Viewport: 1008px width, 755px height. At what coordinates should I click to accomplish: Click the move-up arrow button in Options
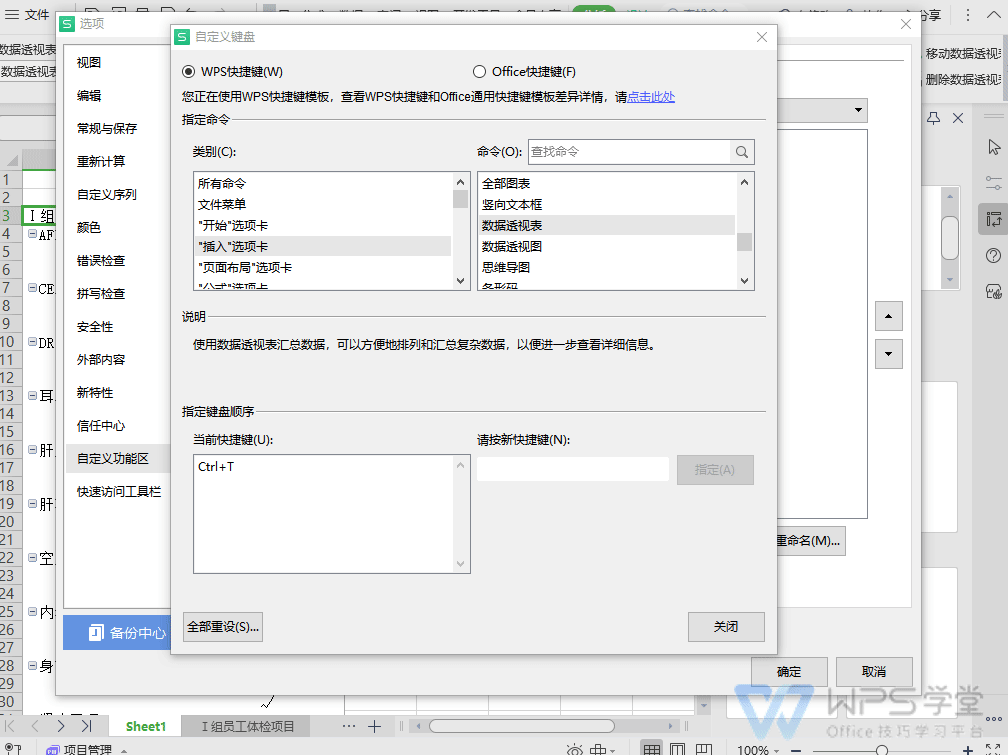tap(888, 316)
